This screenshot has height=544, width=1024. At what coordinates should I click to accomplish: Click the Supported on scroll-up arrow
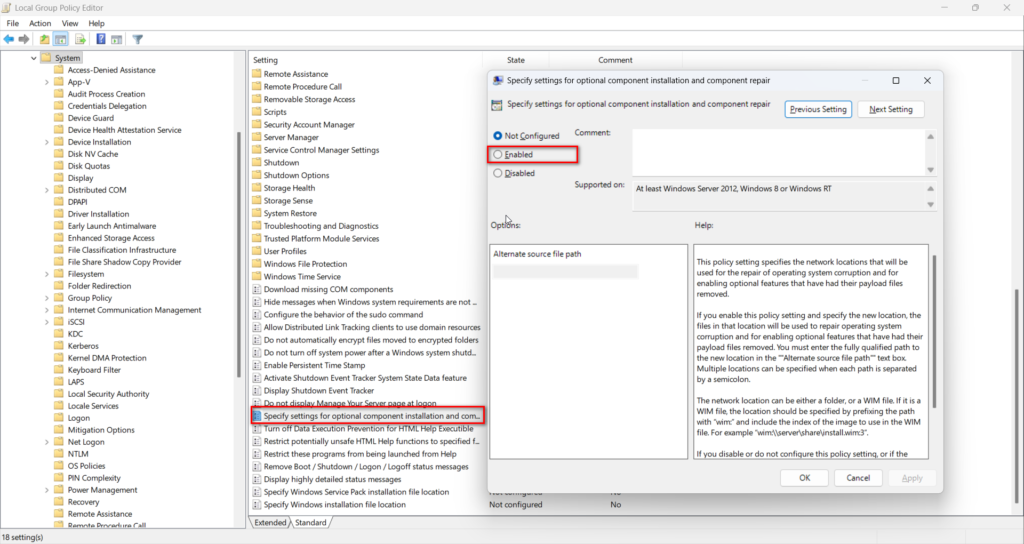coord(931,189)
